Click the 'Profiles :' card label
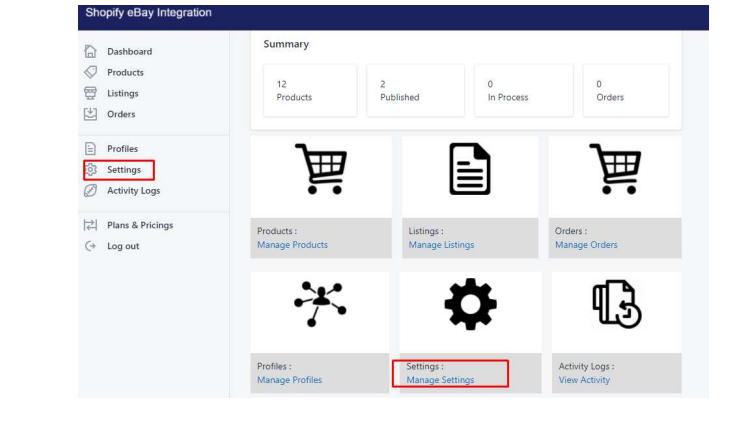 [x=274, y=366]
